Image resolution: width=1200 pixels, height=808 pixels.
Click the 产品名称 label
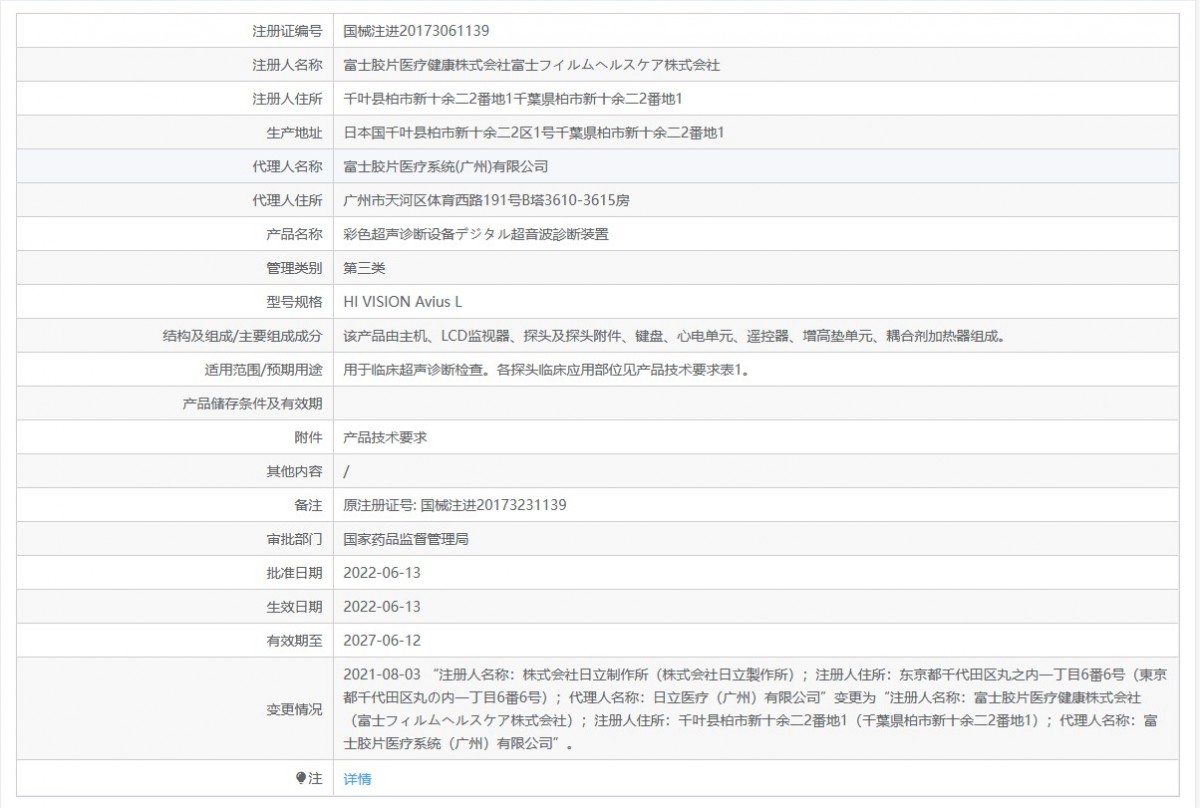click(x=294, y=234)
